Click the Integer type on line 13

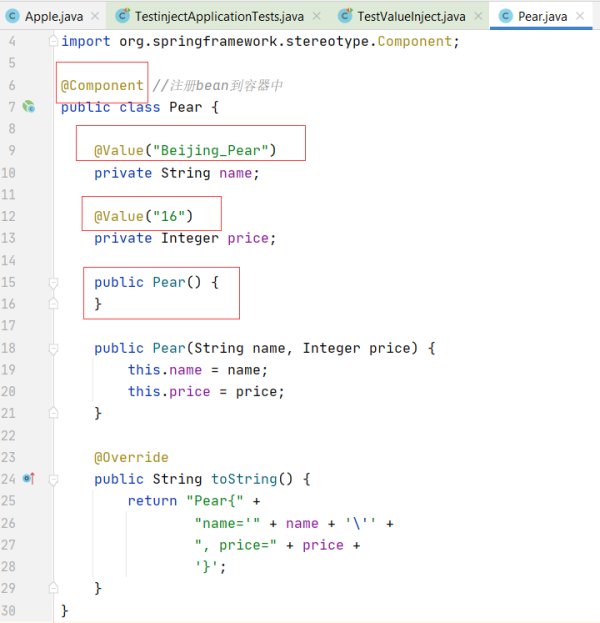[190, 238]
